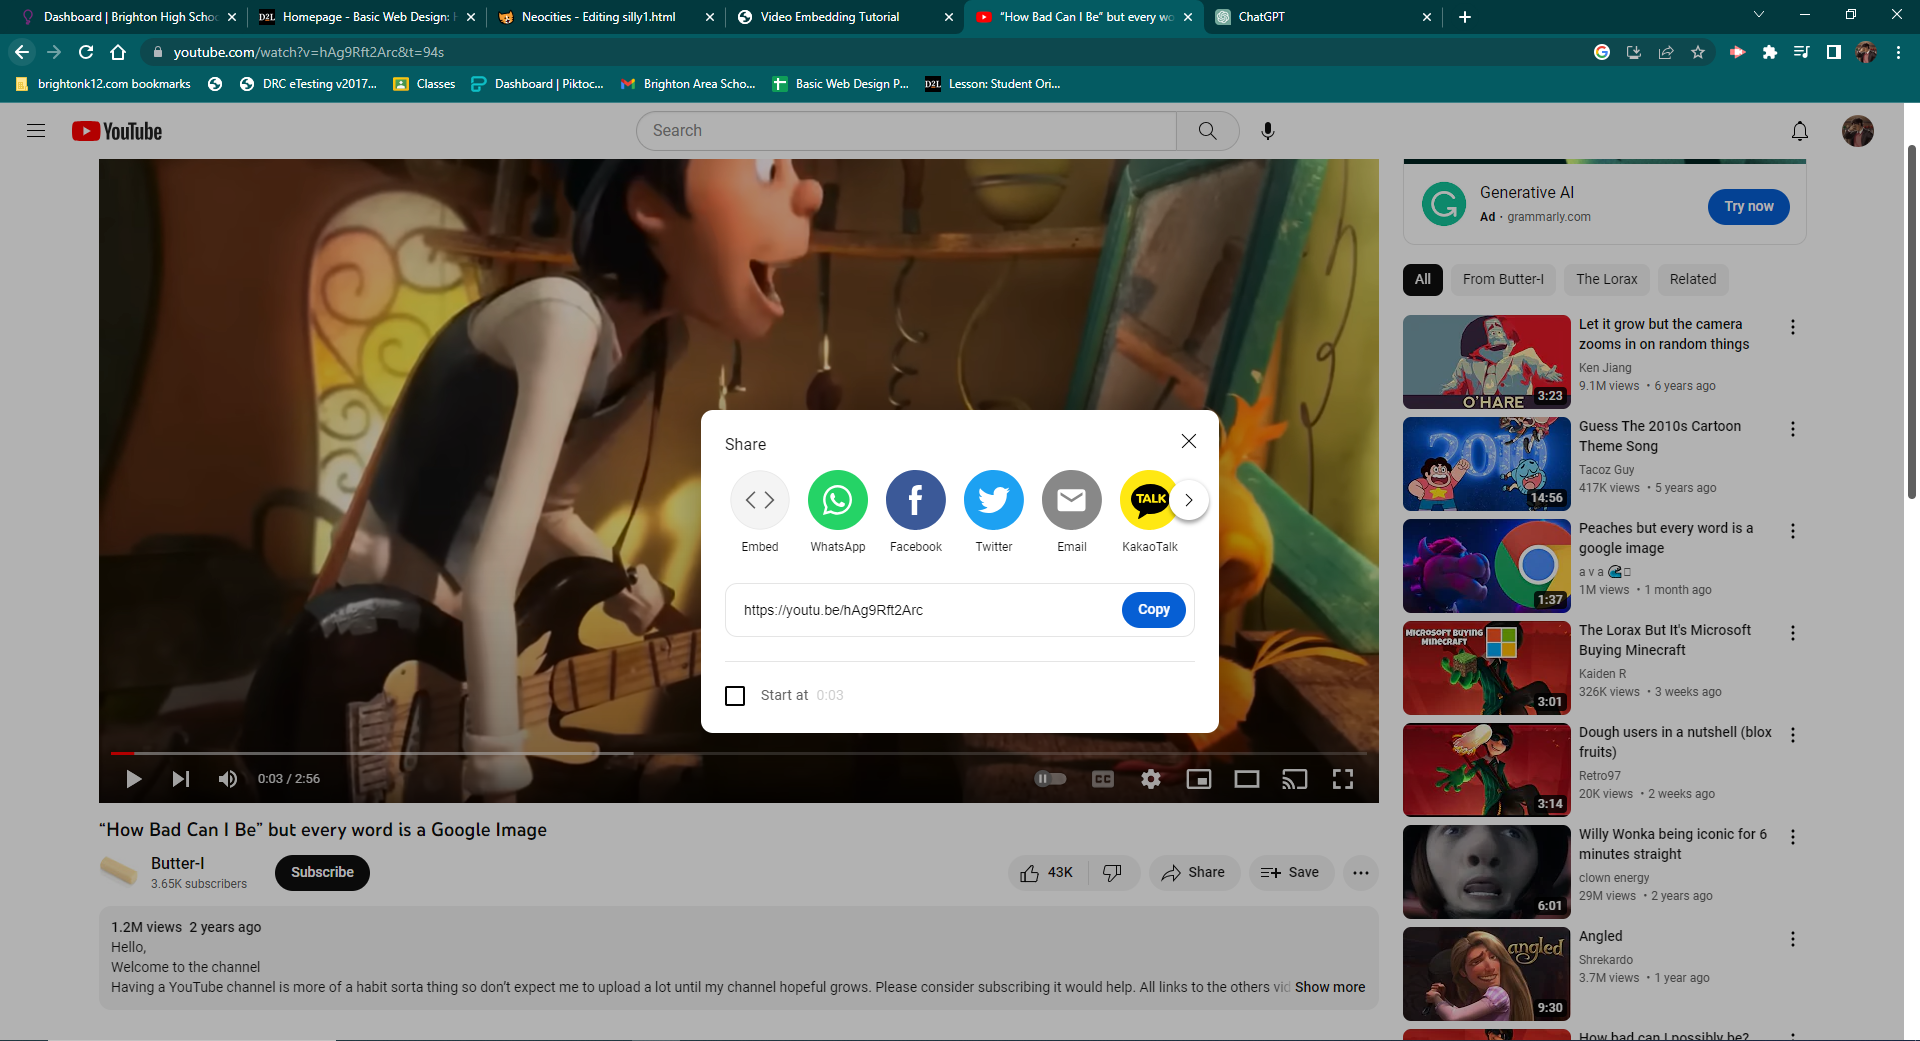
Task: Dislike the video
Action: [x=1113, y=873]
